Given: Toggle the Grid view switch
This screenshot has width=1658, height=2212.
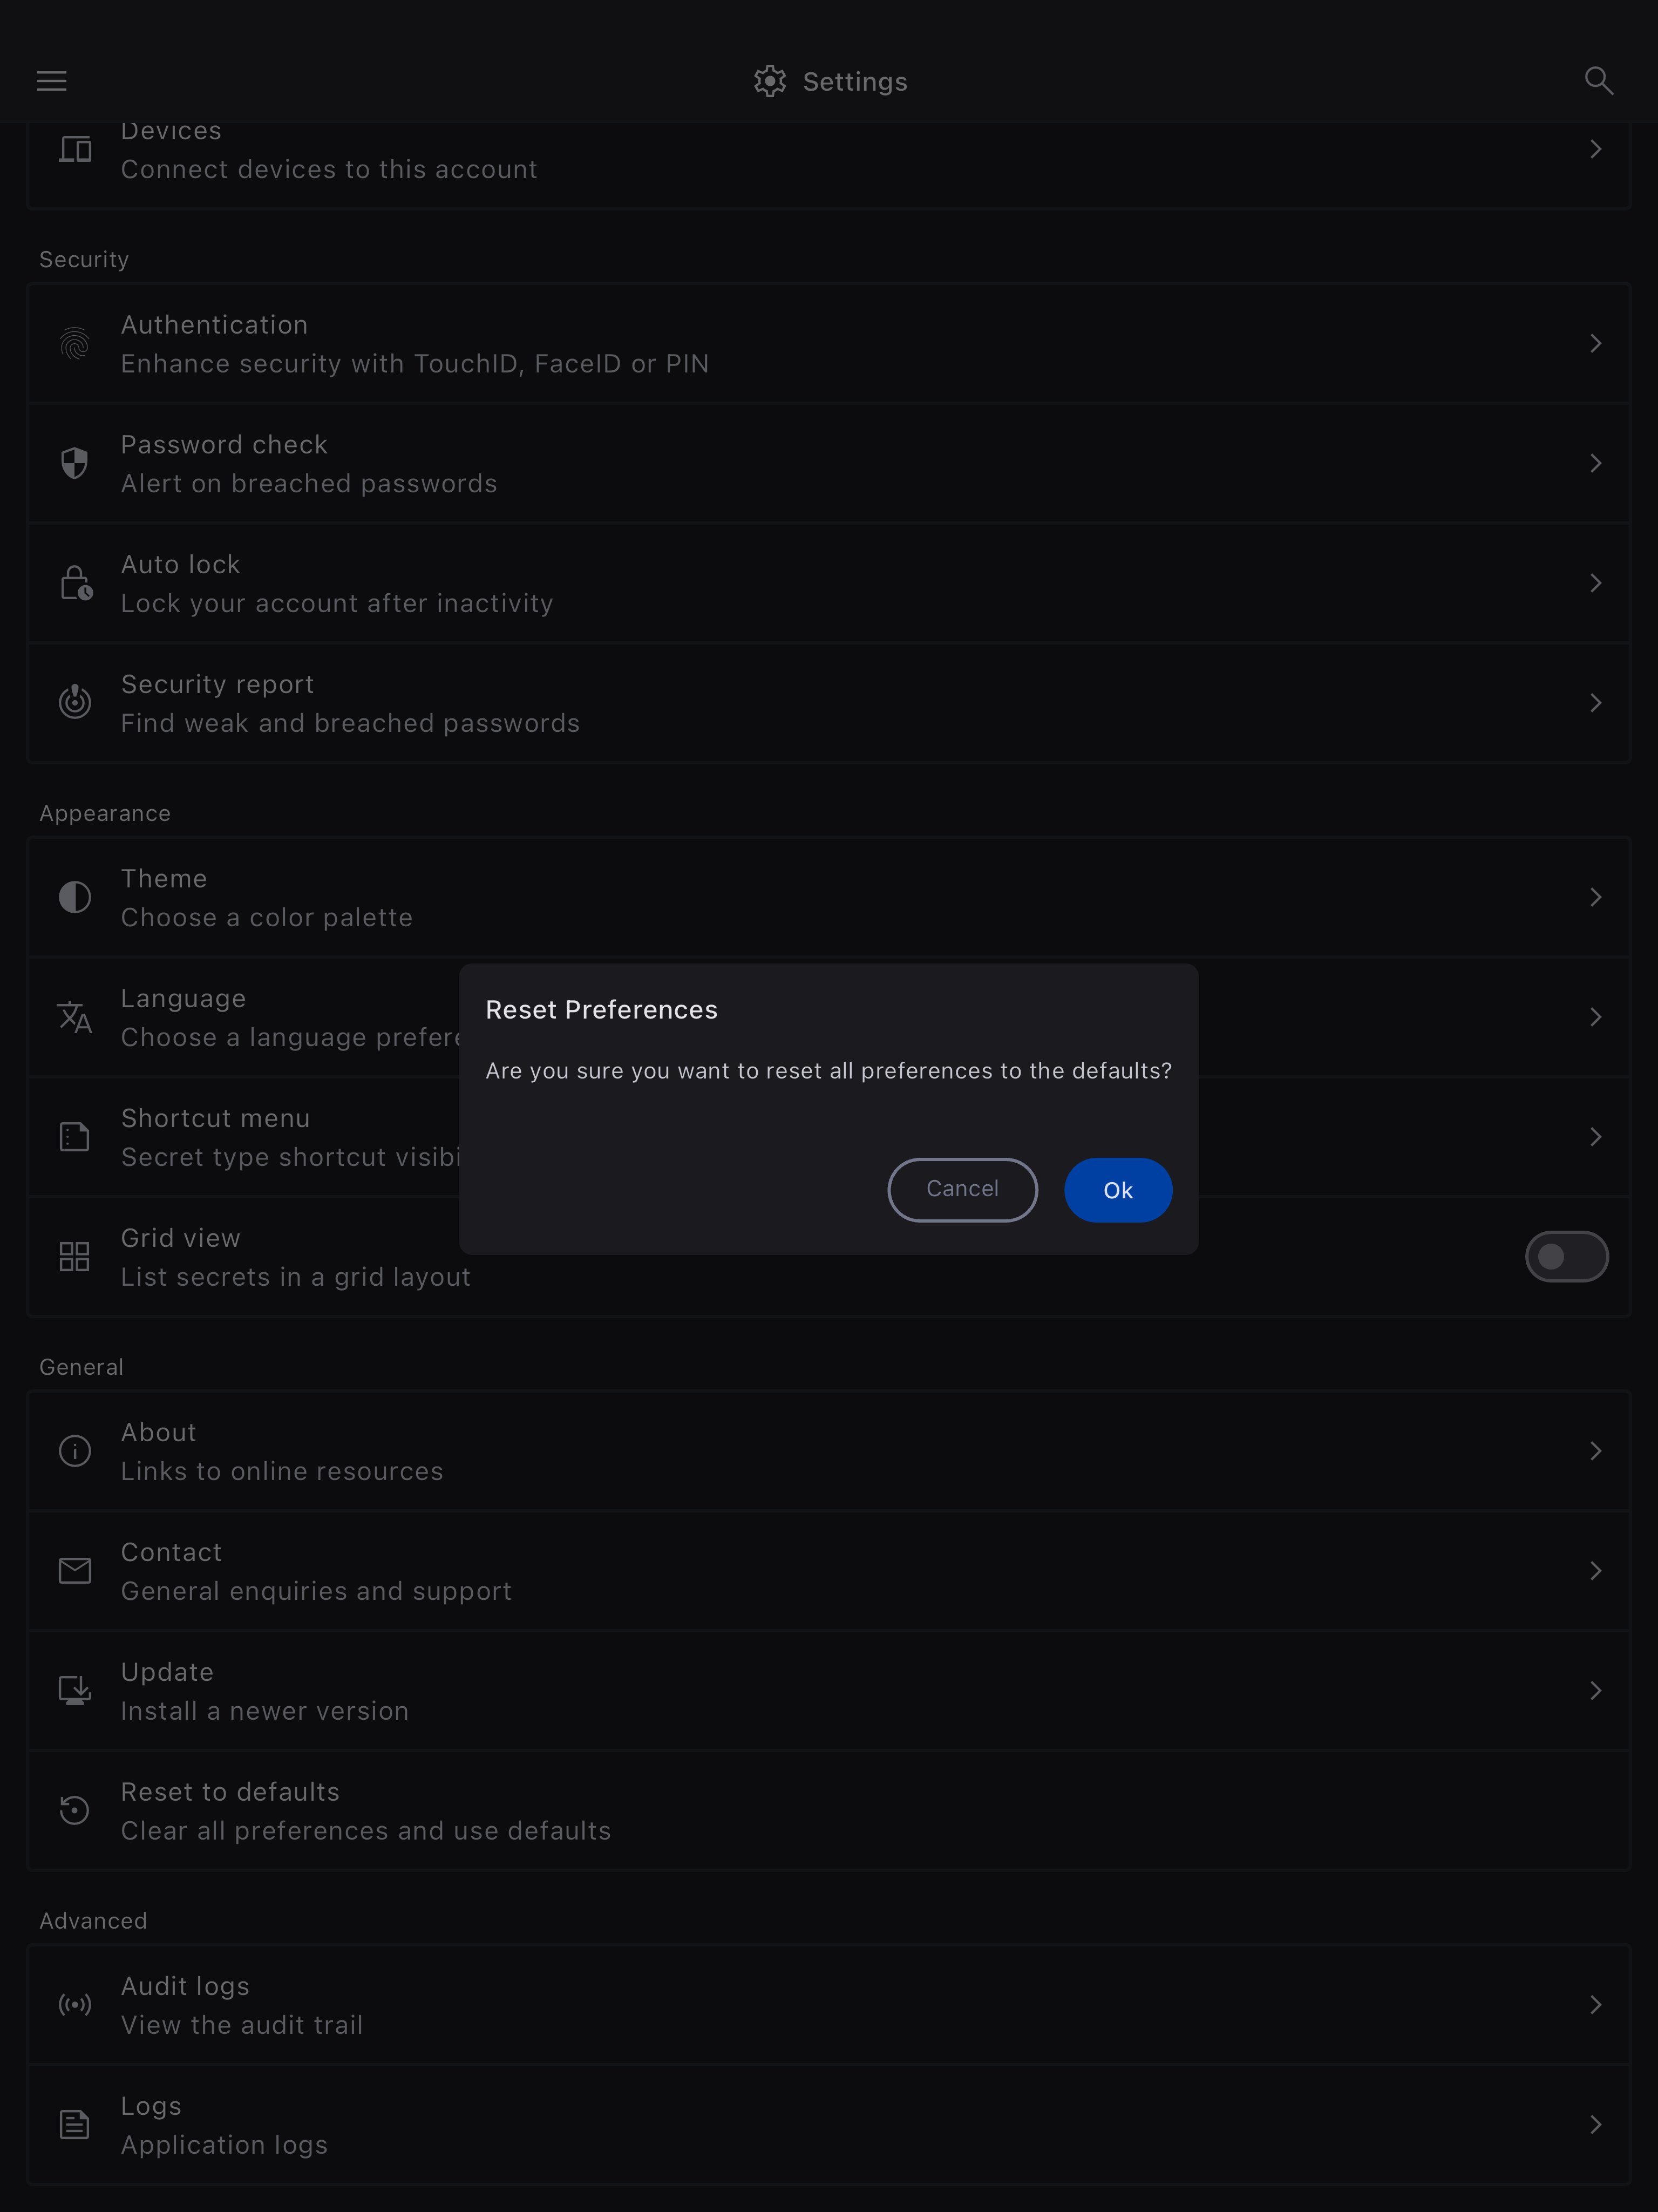Looking at the screenshot, I should (x=1565, y=1256).
